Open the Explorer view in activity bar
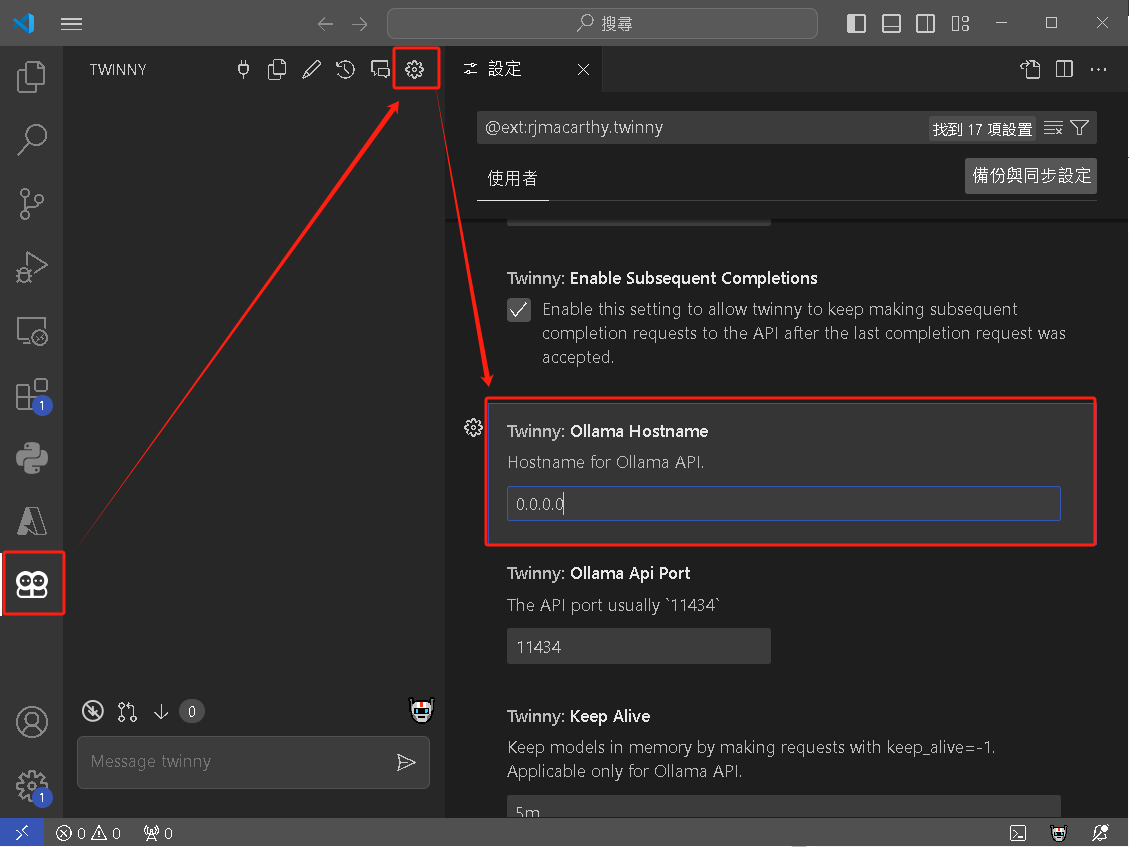This screenshot has height=847, width=1129. pos(31,76)
